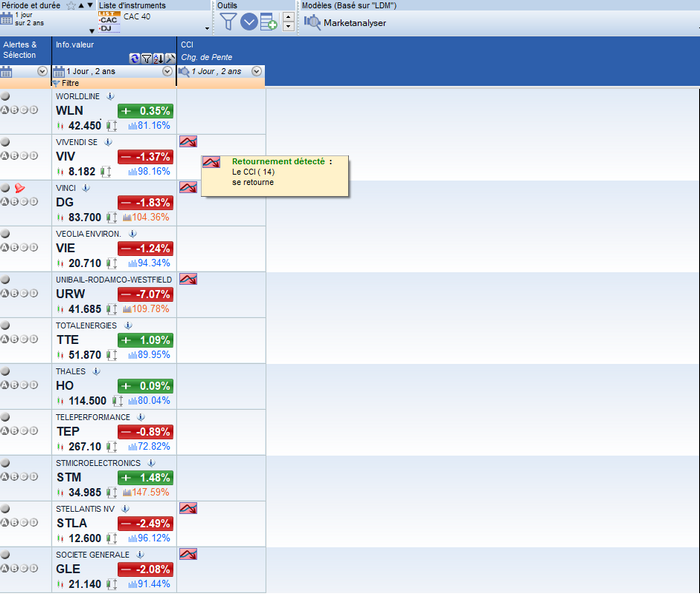
Task: Click the CCI column header
Action: pos(187,45)
